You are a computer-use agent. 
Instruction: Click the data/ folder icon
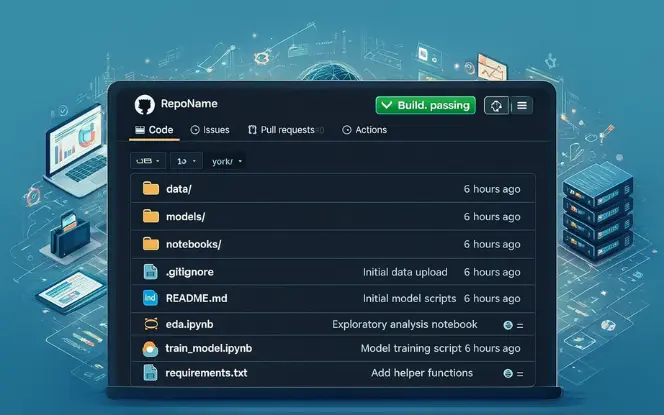pos(151,188)
